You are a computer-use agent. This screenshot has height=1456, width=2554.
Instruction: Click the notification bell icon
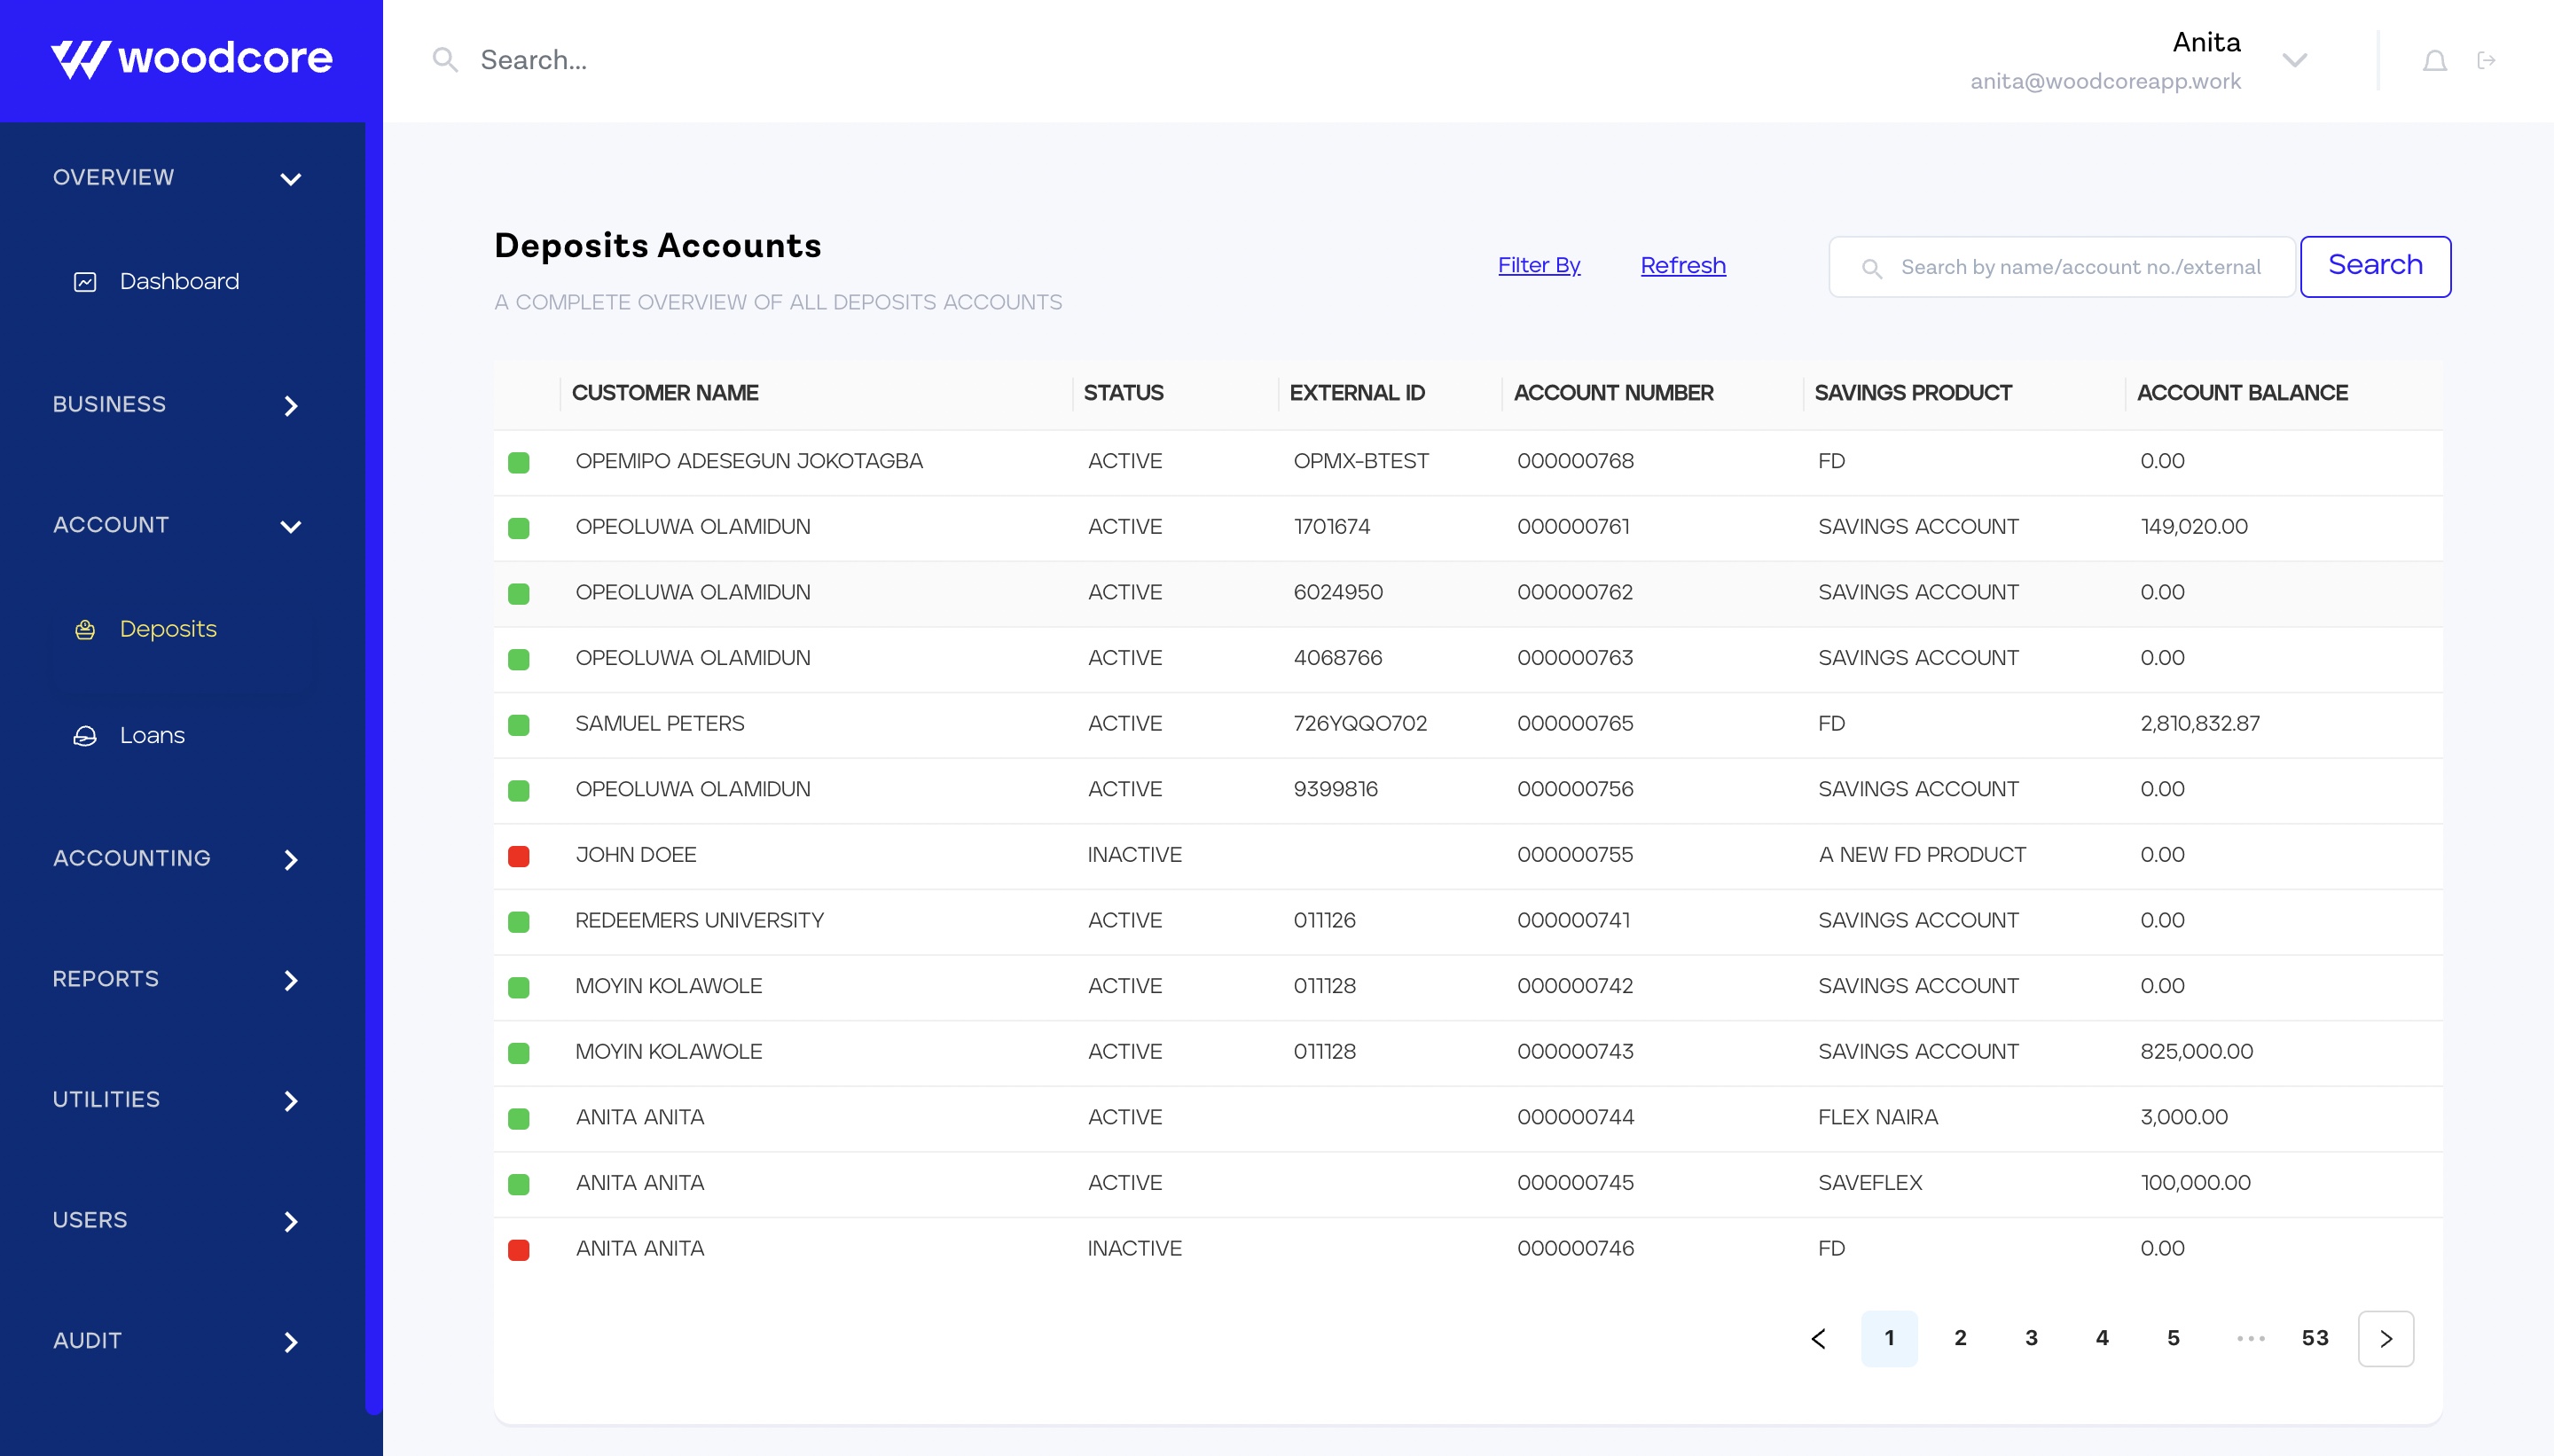click(2434, 61)
